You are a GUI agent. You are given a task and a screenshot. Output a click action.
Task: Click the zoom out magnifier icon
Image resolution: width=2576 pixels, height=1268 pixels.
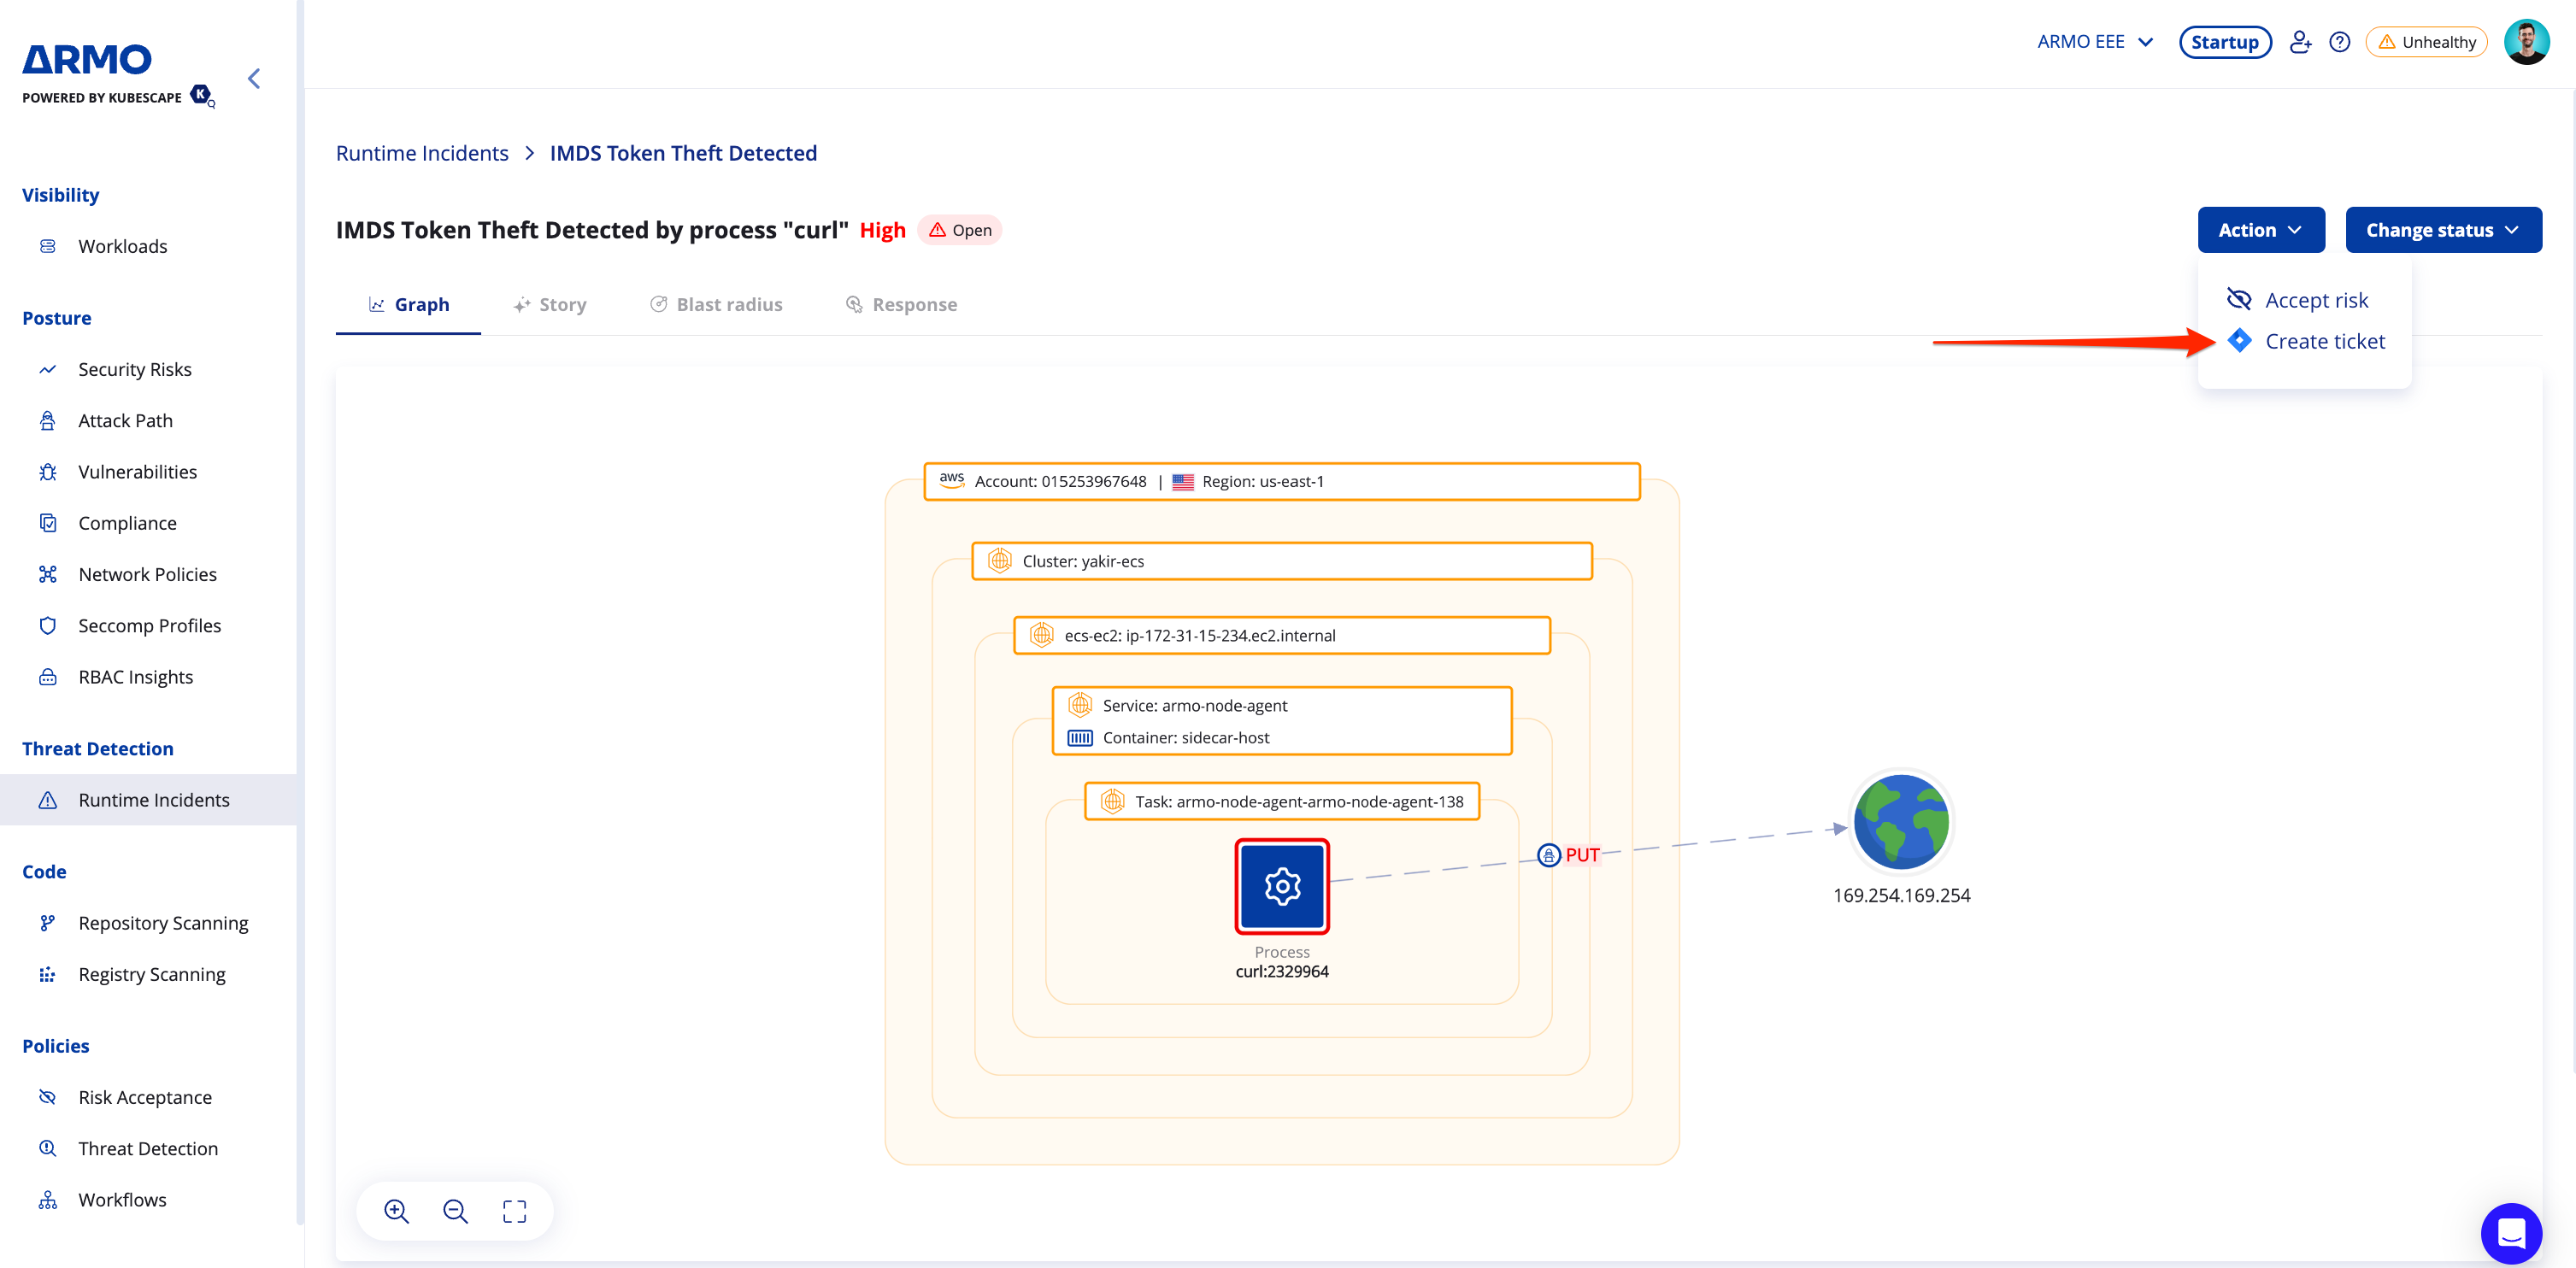455,1211
